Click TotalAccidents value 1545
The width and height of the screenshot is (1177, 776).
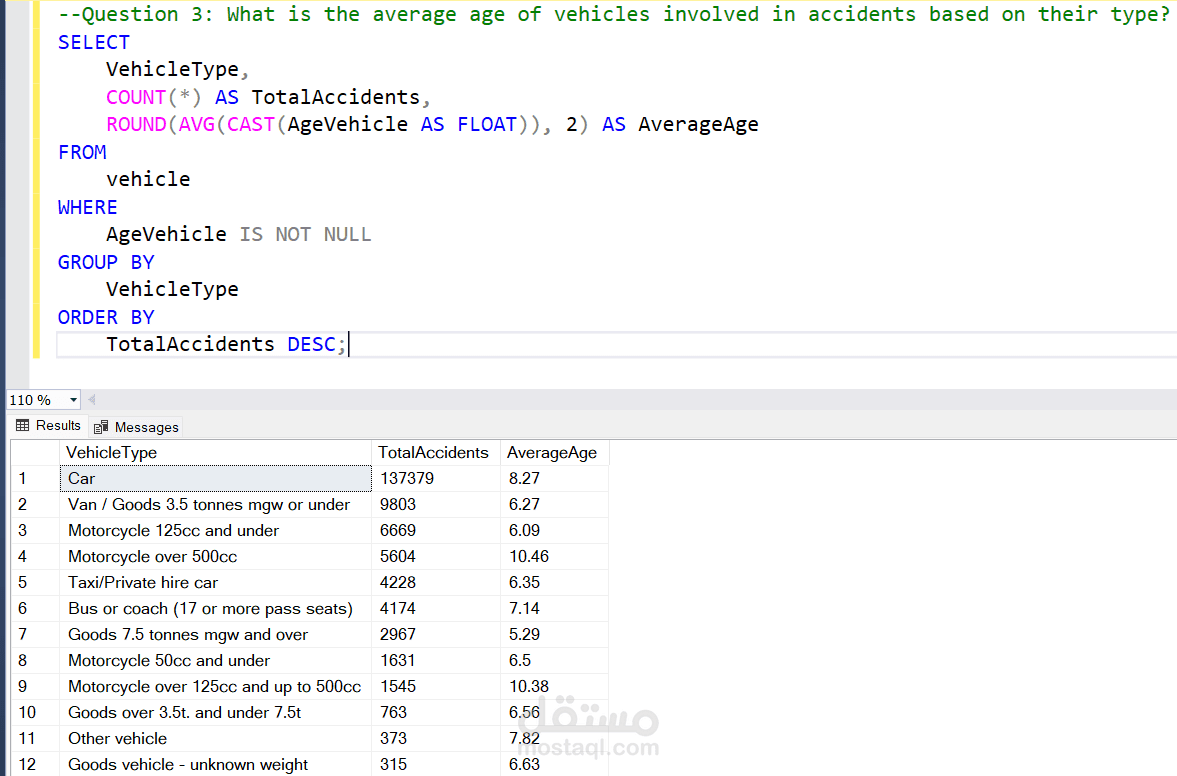[436, 687]
